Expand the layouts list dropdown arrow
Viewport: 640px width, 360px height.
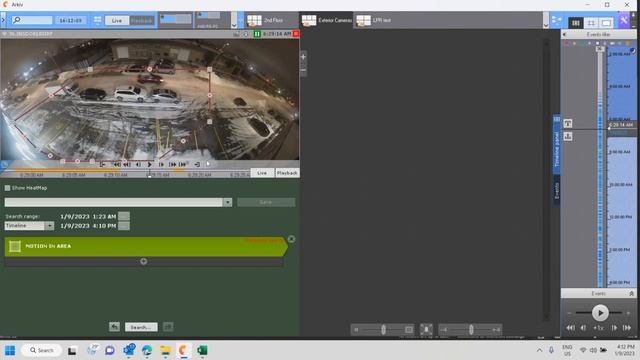(x=234, y=24)
